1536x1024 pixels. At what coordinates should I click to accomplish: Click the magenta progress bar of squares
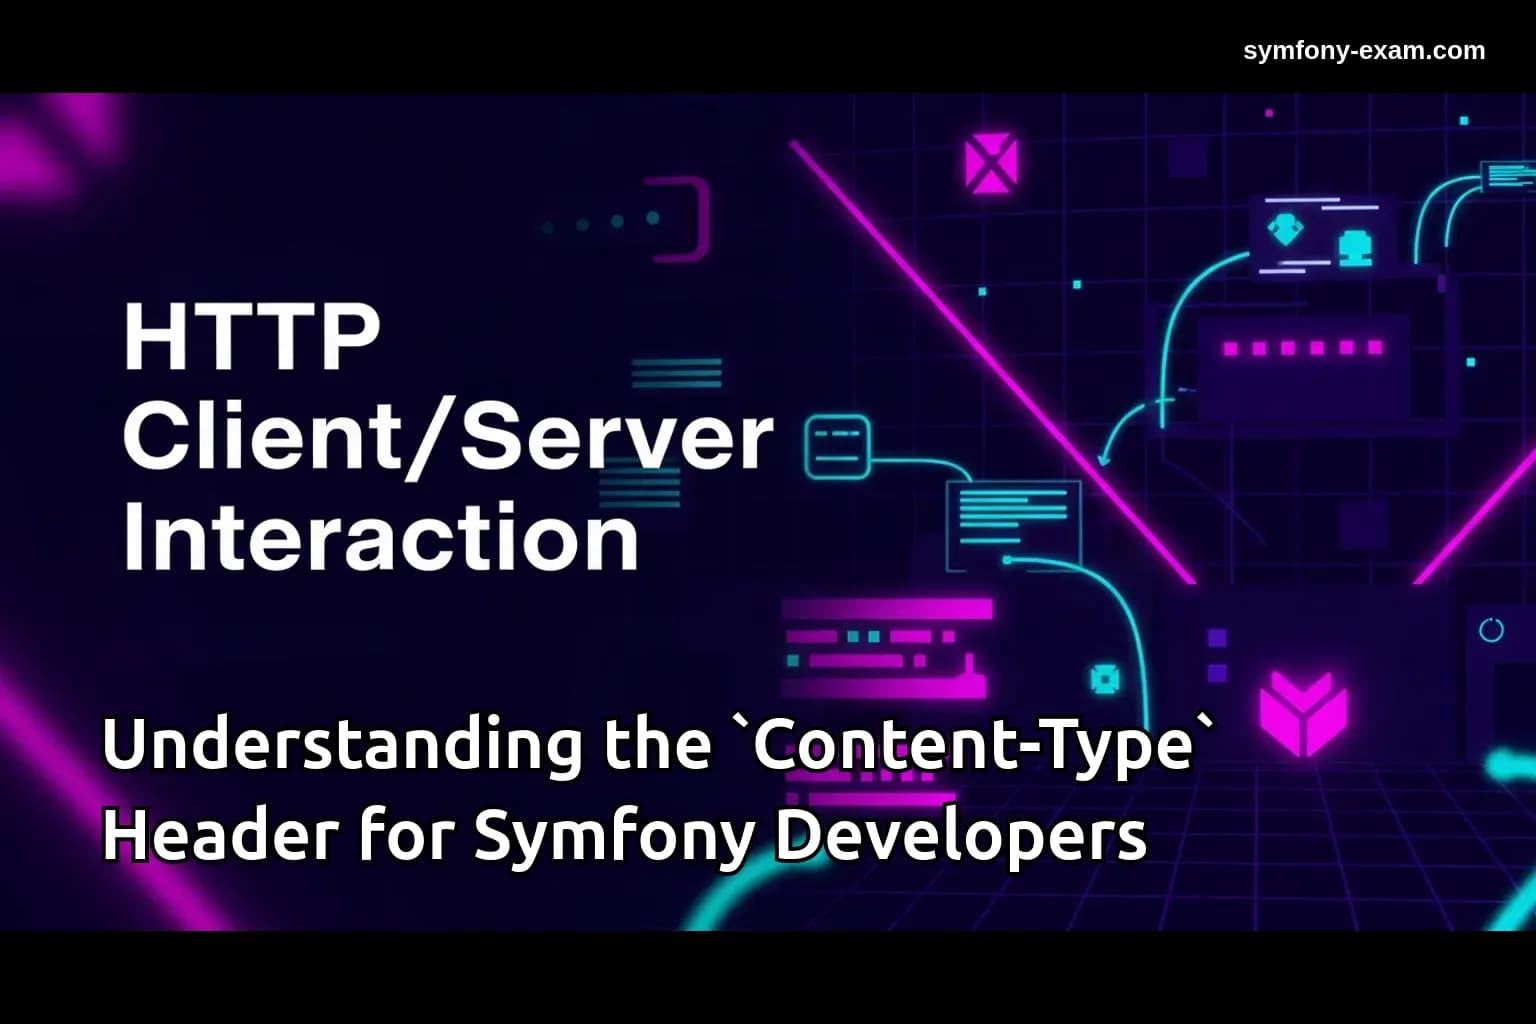click(x=1303, y=346)
